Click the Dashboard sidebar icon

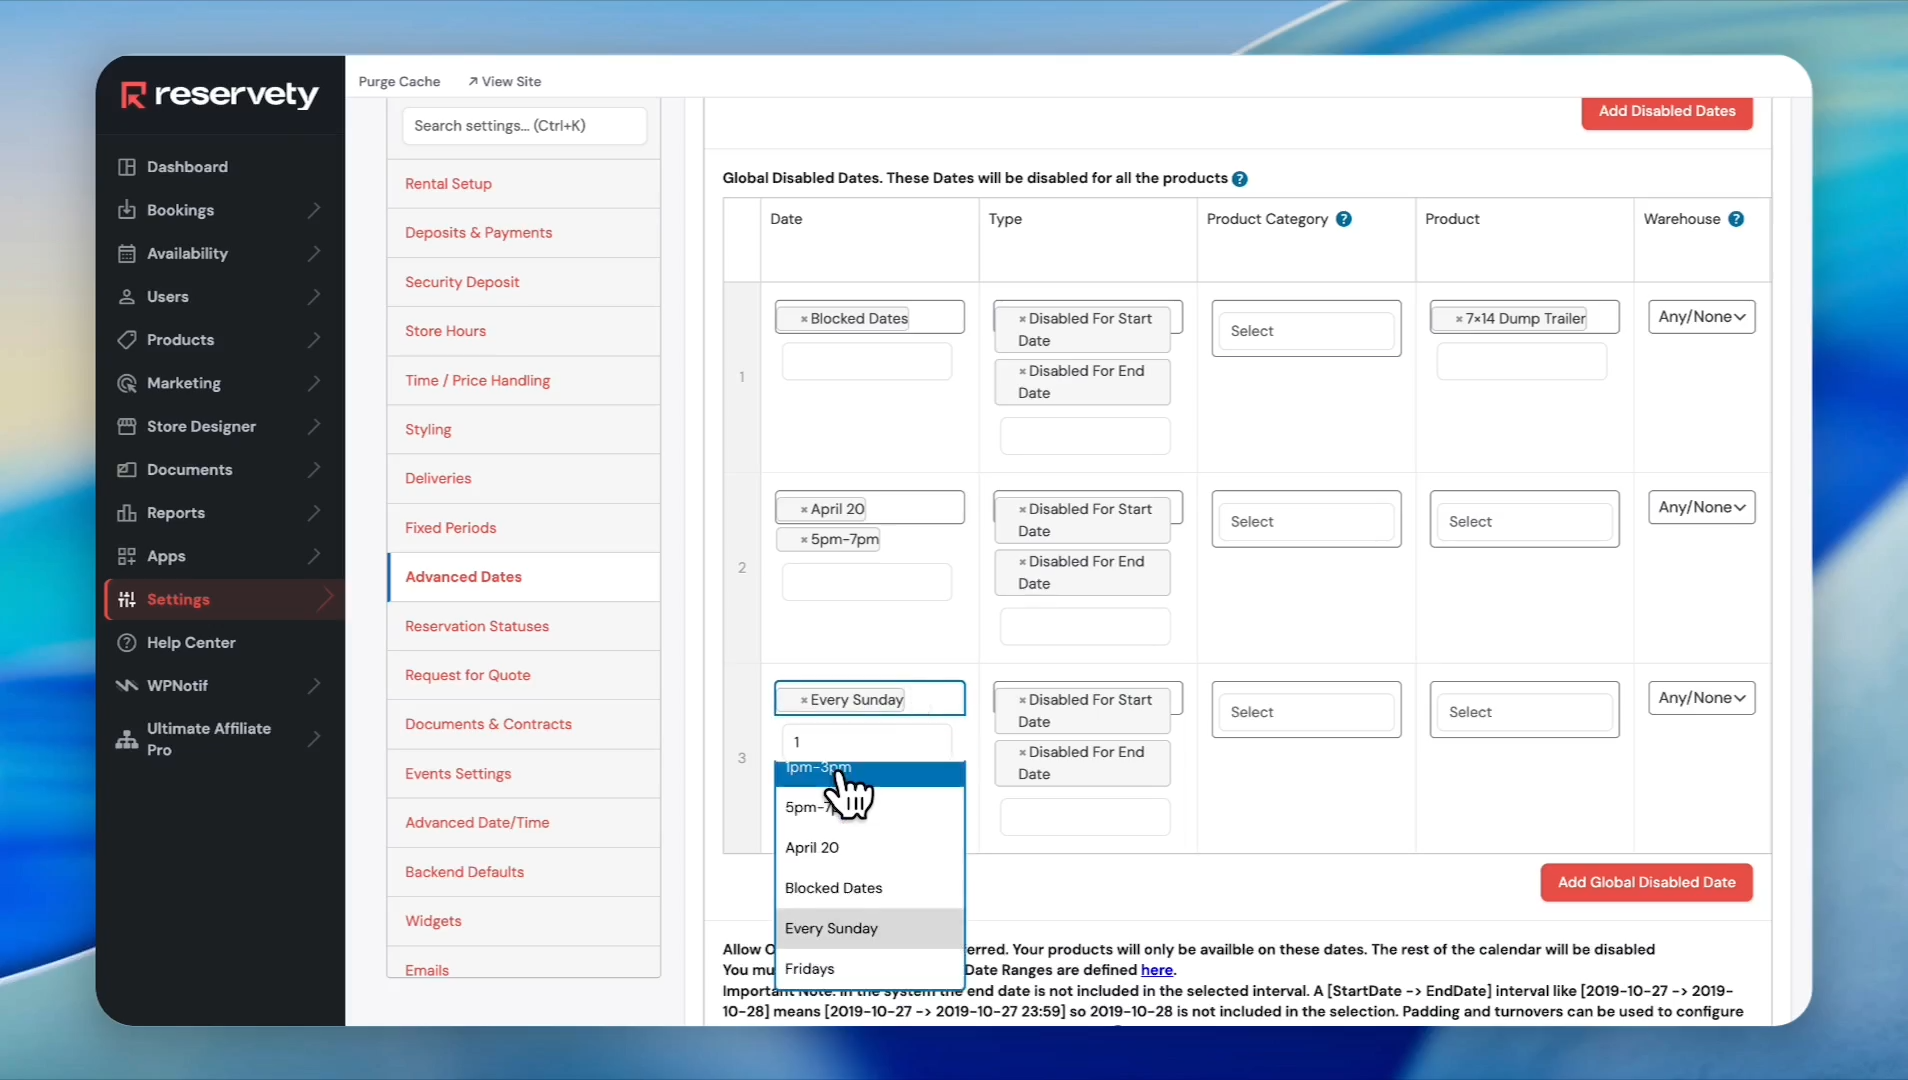pos(127,167)
